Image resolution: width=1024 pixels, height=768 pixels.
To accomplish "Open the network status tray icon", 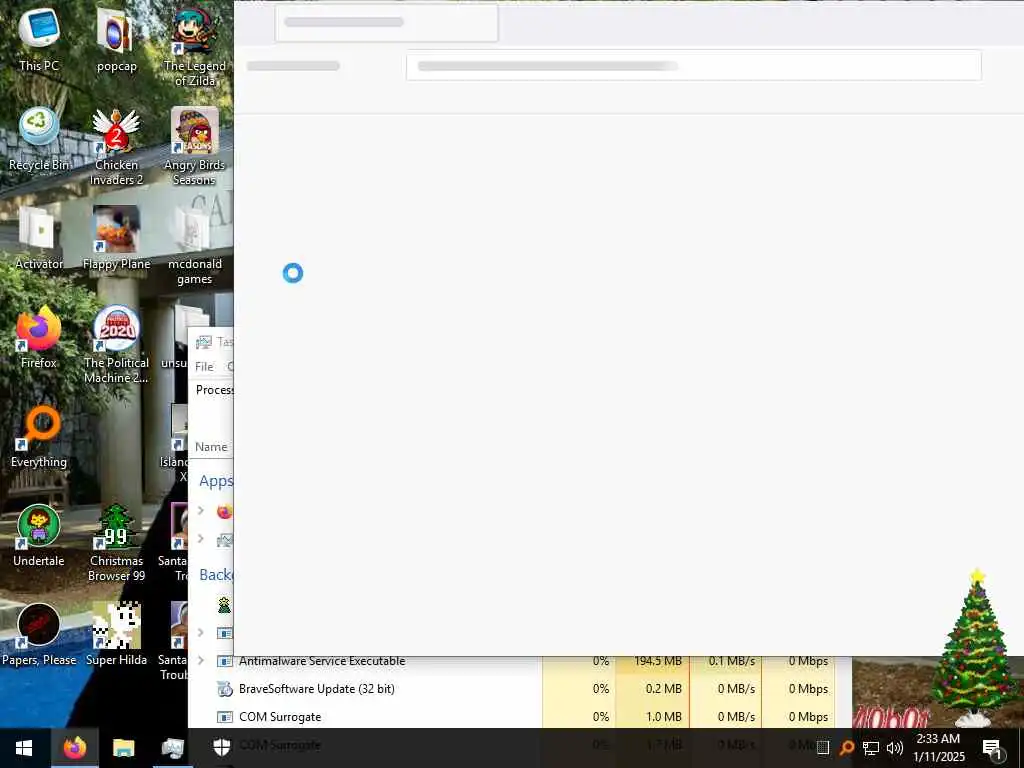I will coord(871,748).
